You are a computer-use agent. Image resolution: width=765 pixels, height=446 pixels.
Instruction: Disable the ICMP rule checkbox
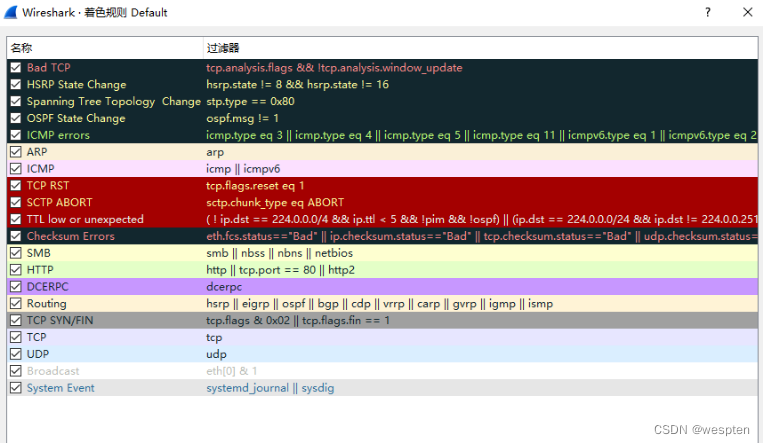[16, 168]
